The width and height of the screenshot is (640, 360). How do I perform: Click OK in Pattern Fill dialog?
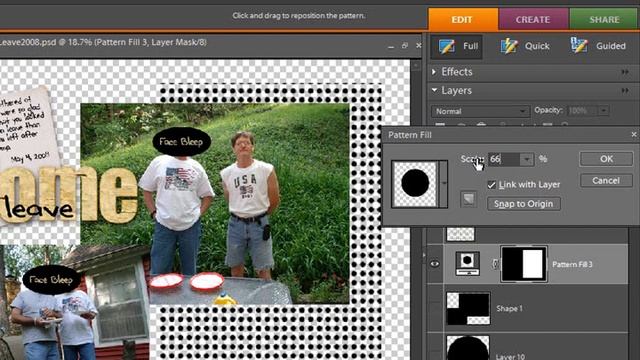tap(606, 159)
